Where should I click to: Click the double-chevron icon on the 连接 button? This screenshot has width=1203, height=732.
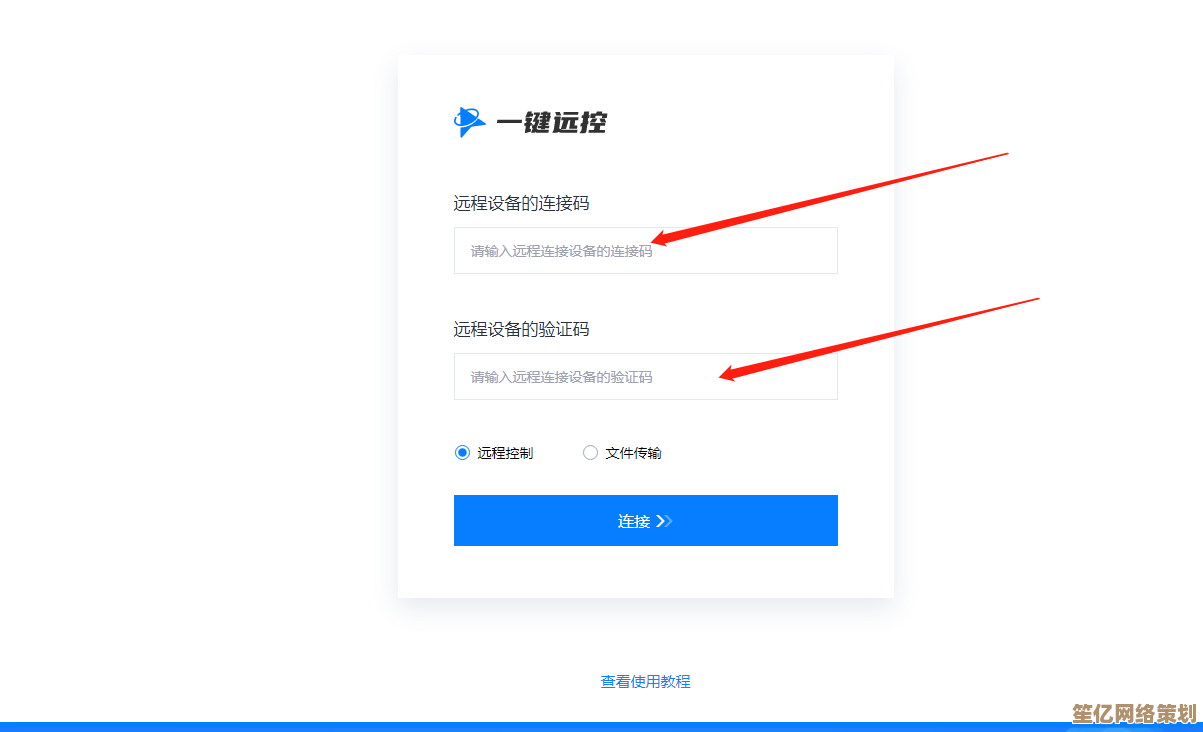tap(664, 521)
